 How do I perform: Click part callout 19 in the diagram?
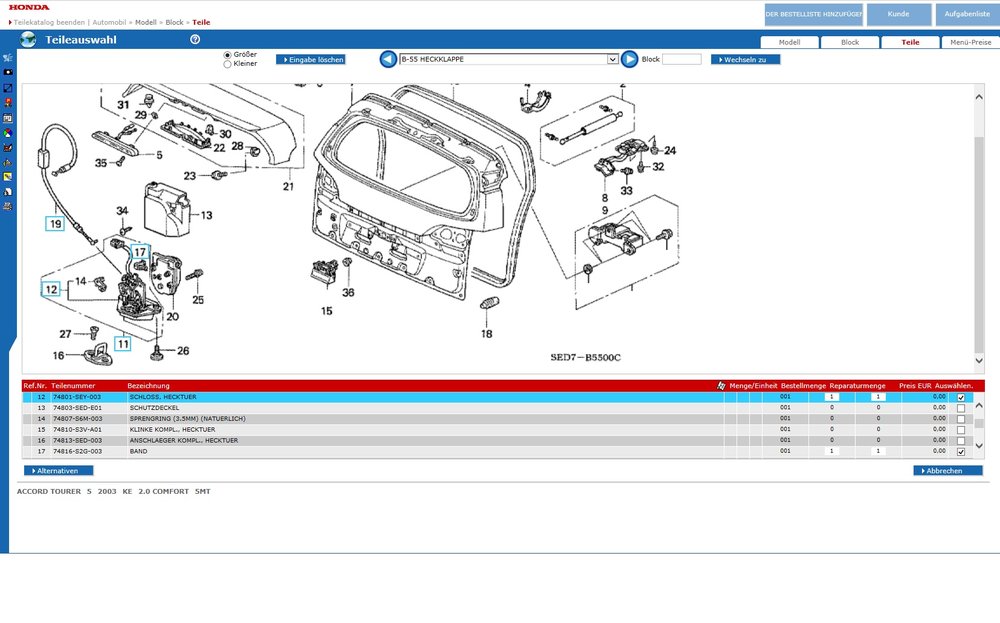tap(55, 224)
